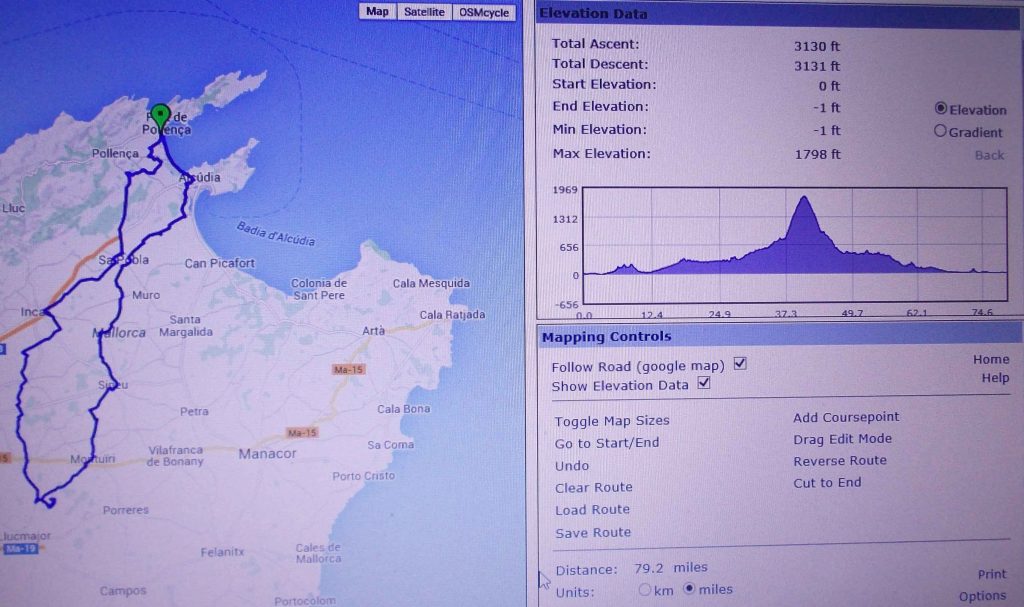
Task: Select the OSMcycle map layer
Action: 483,12
